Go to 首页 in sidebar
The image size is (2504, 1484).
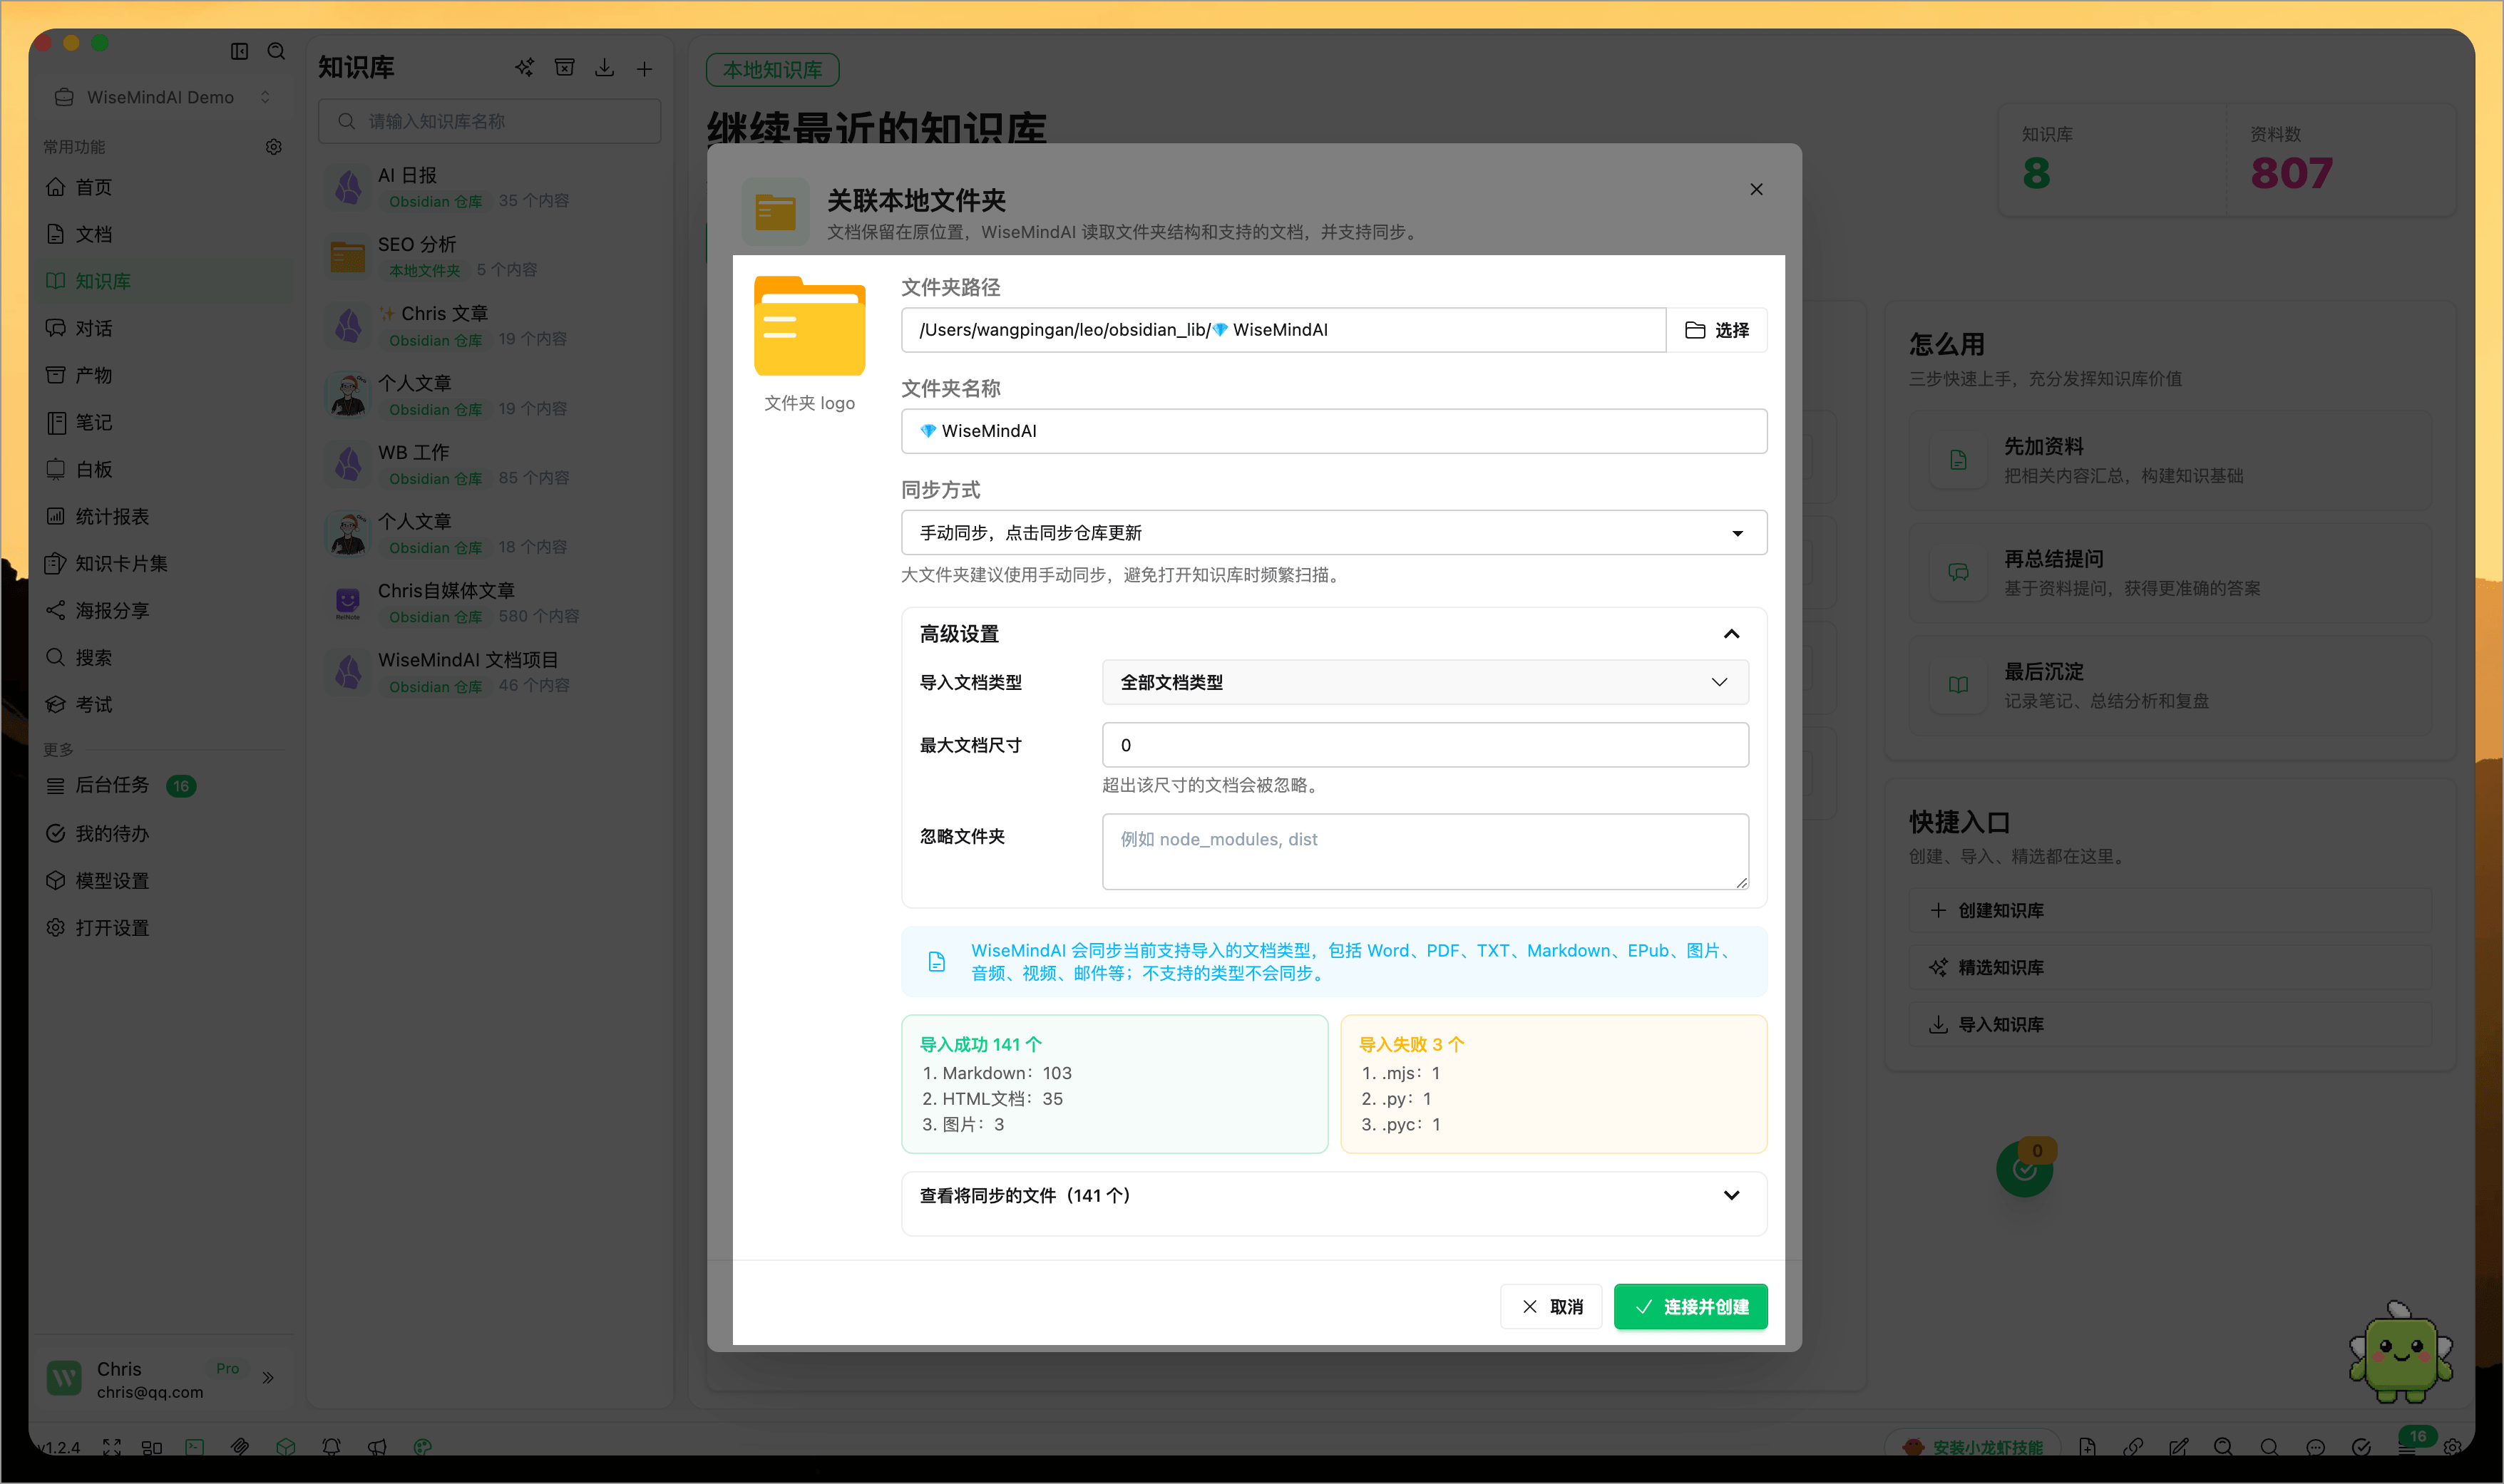pos(163,187)
